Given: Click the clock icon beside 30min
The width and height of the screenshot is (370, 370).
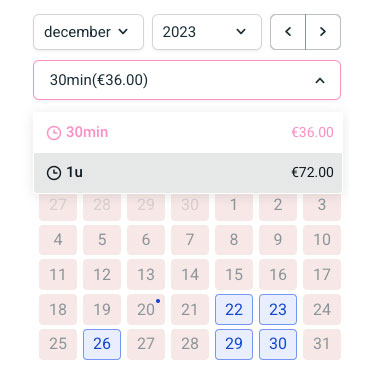Looking at the screenshot, I should (x=54, y=133).
